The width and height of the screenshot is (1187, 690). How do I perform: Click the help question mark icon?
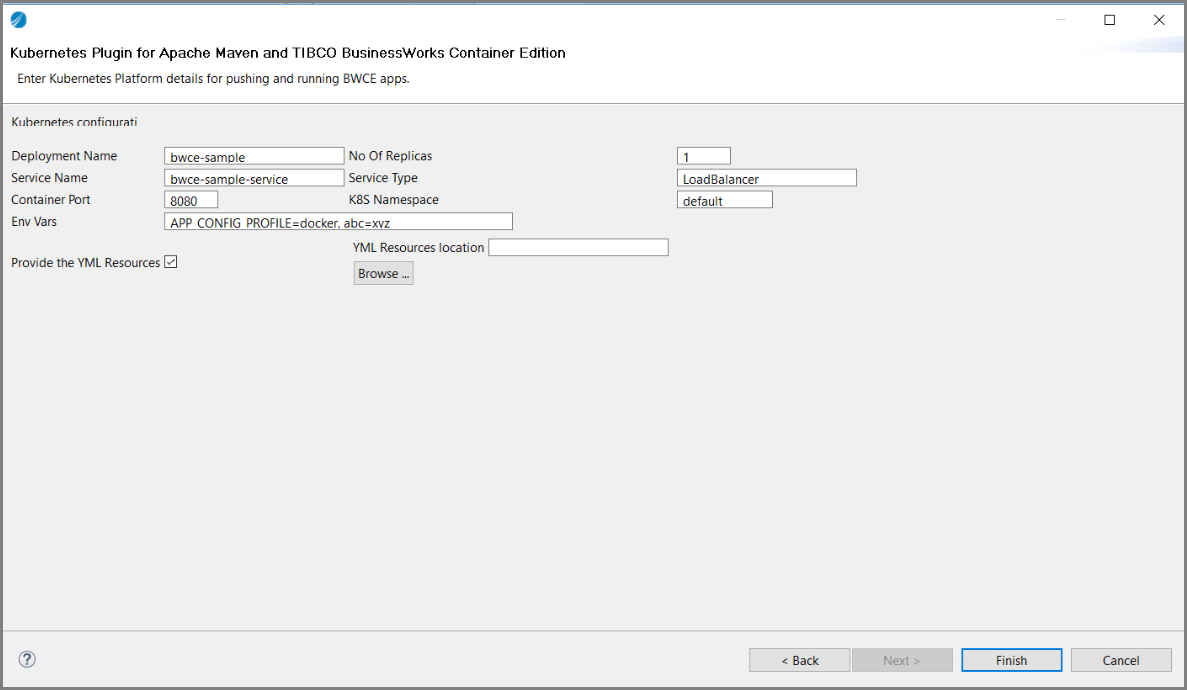coord(27,659)
